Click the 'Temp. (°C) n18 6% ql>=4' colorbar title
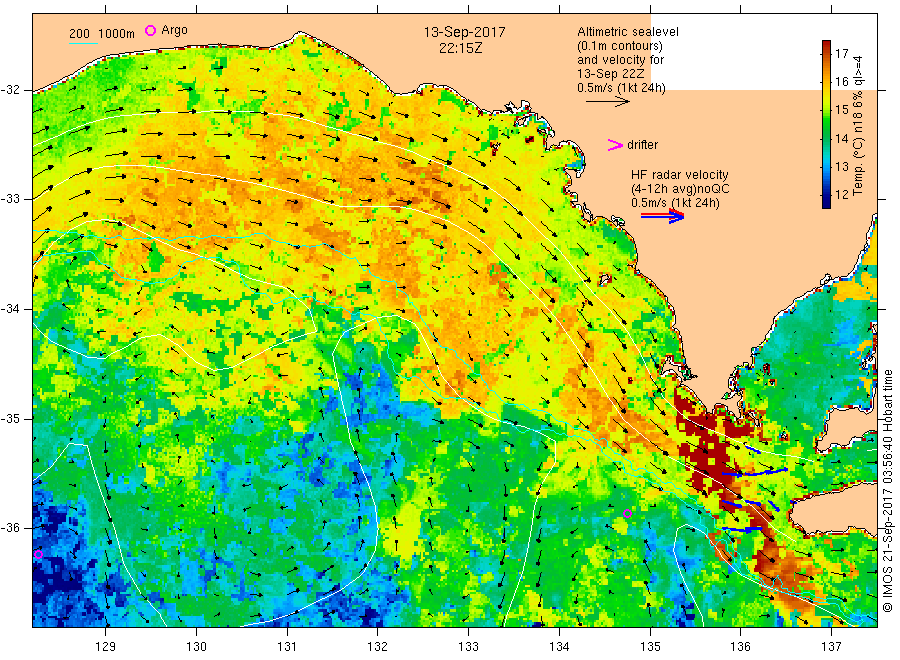900x660 pixels. click(x=858, y=125)
